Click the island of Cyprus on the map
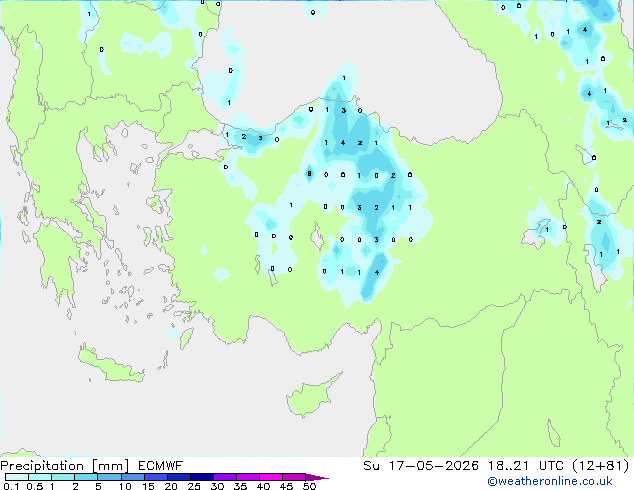 [311, 397]
